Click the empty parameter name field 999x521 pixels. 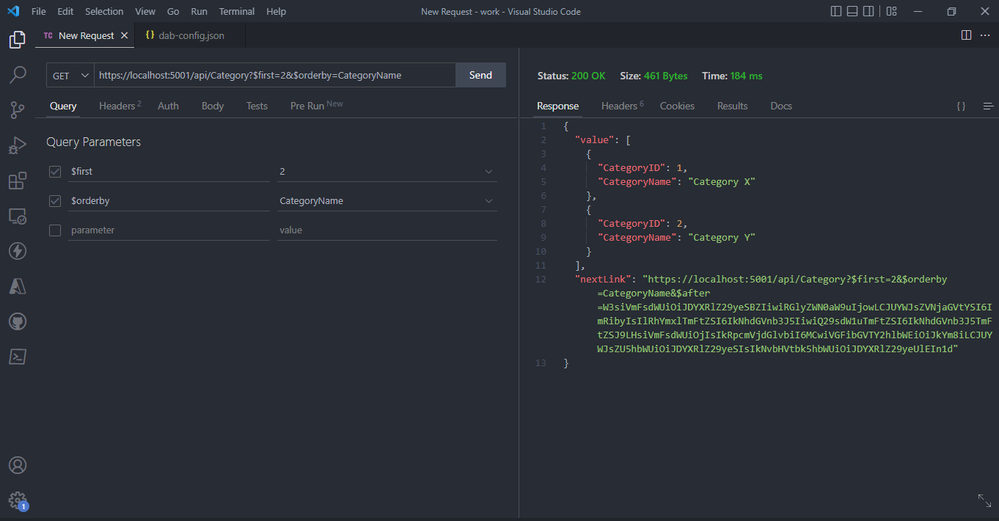pyautogui.click(x=169, y=230)
